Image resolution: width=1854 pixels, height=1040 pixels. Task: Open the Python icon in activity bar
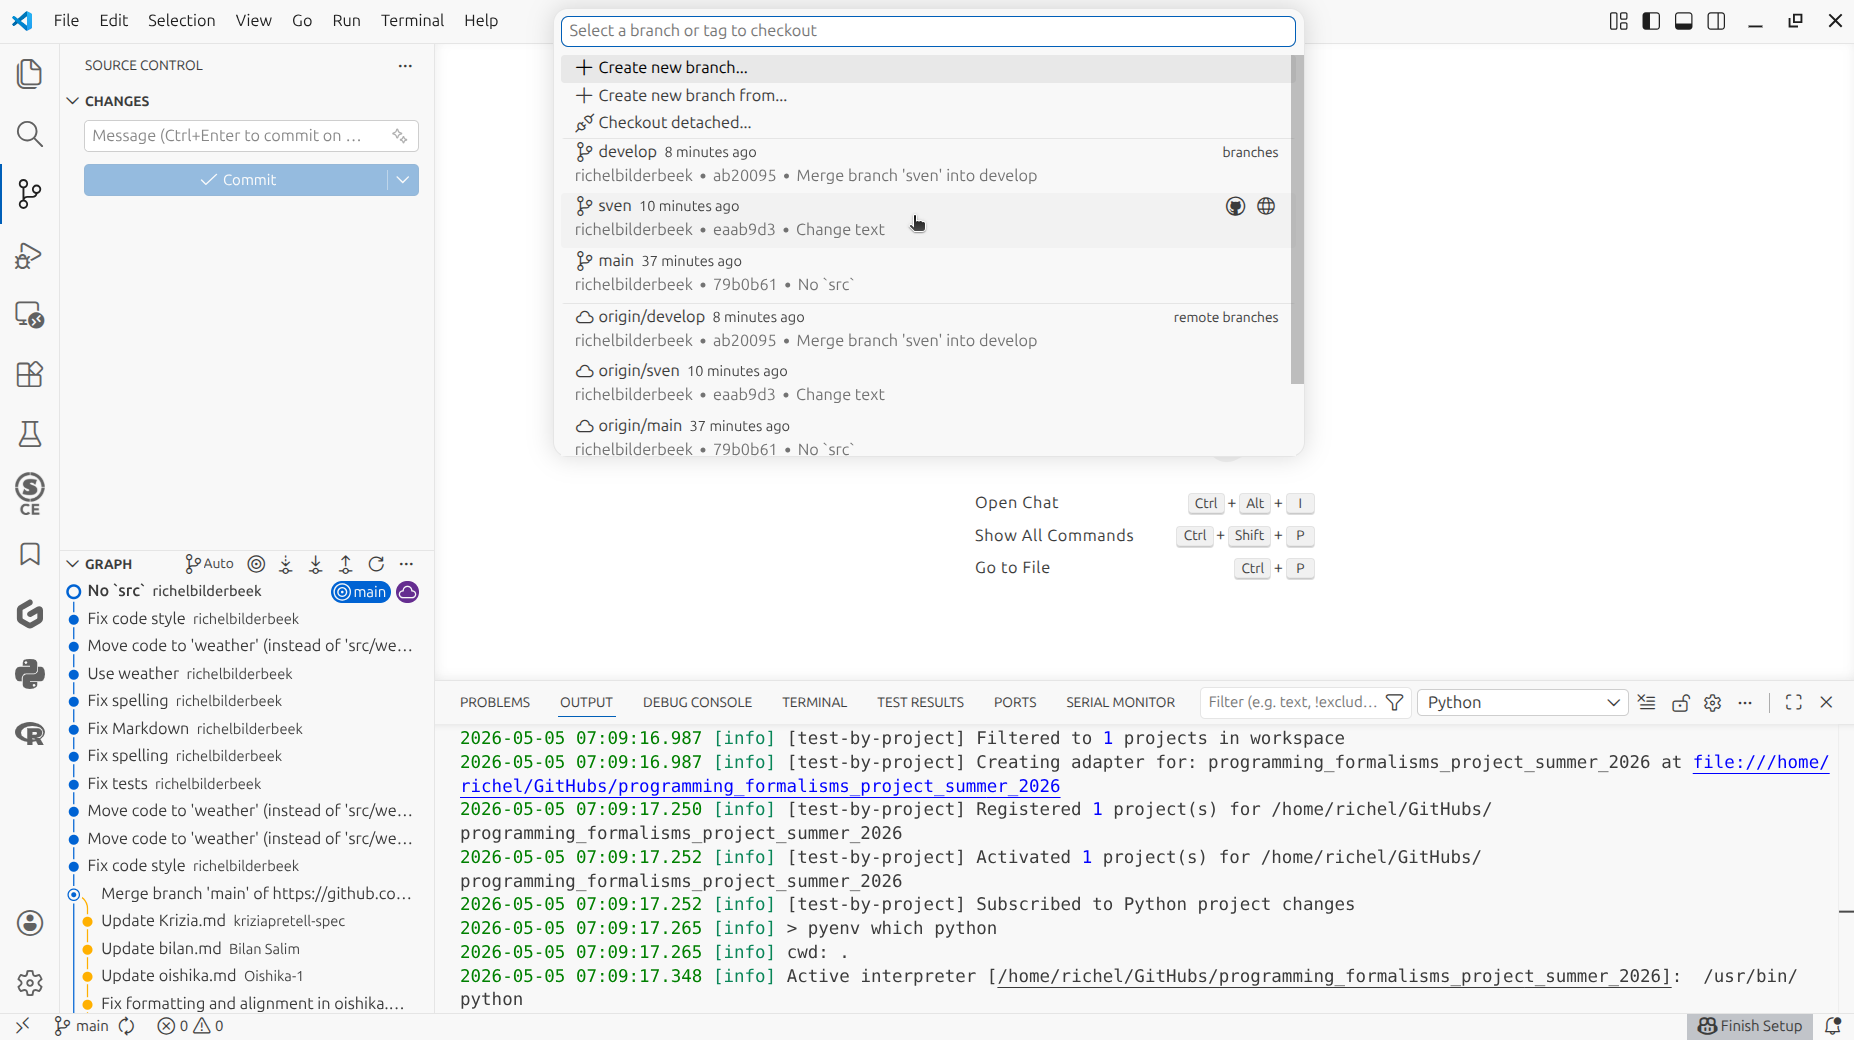[30, 674]
